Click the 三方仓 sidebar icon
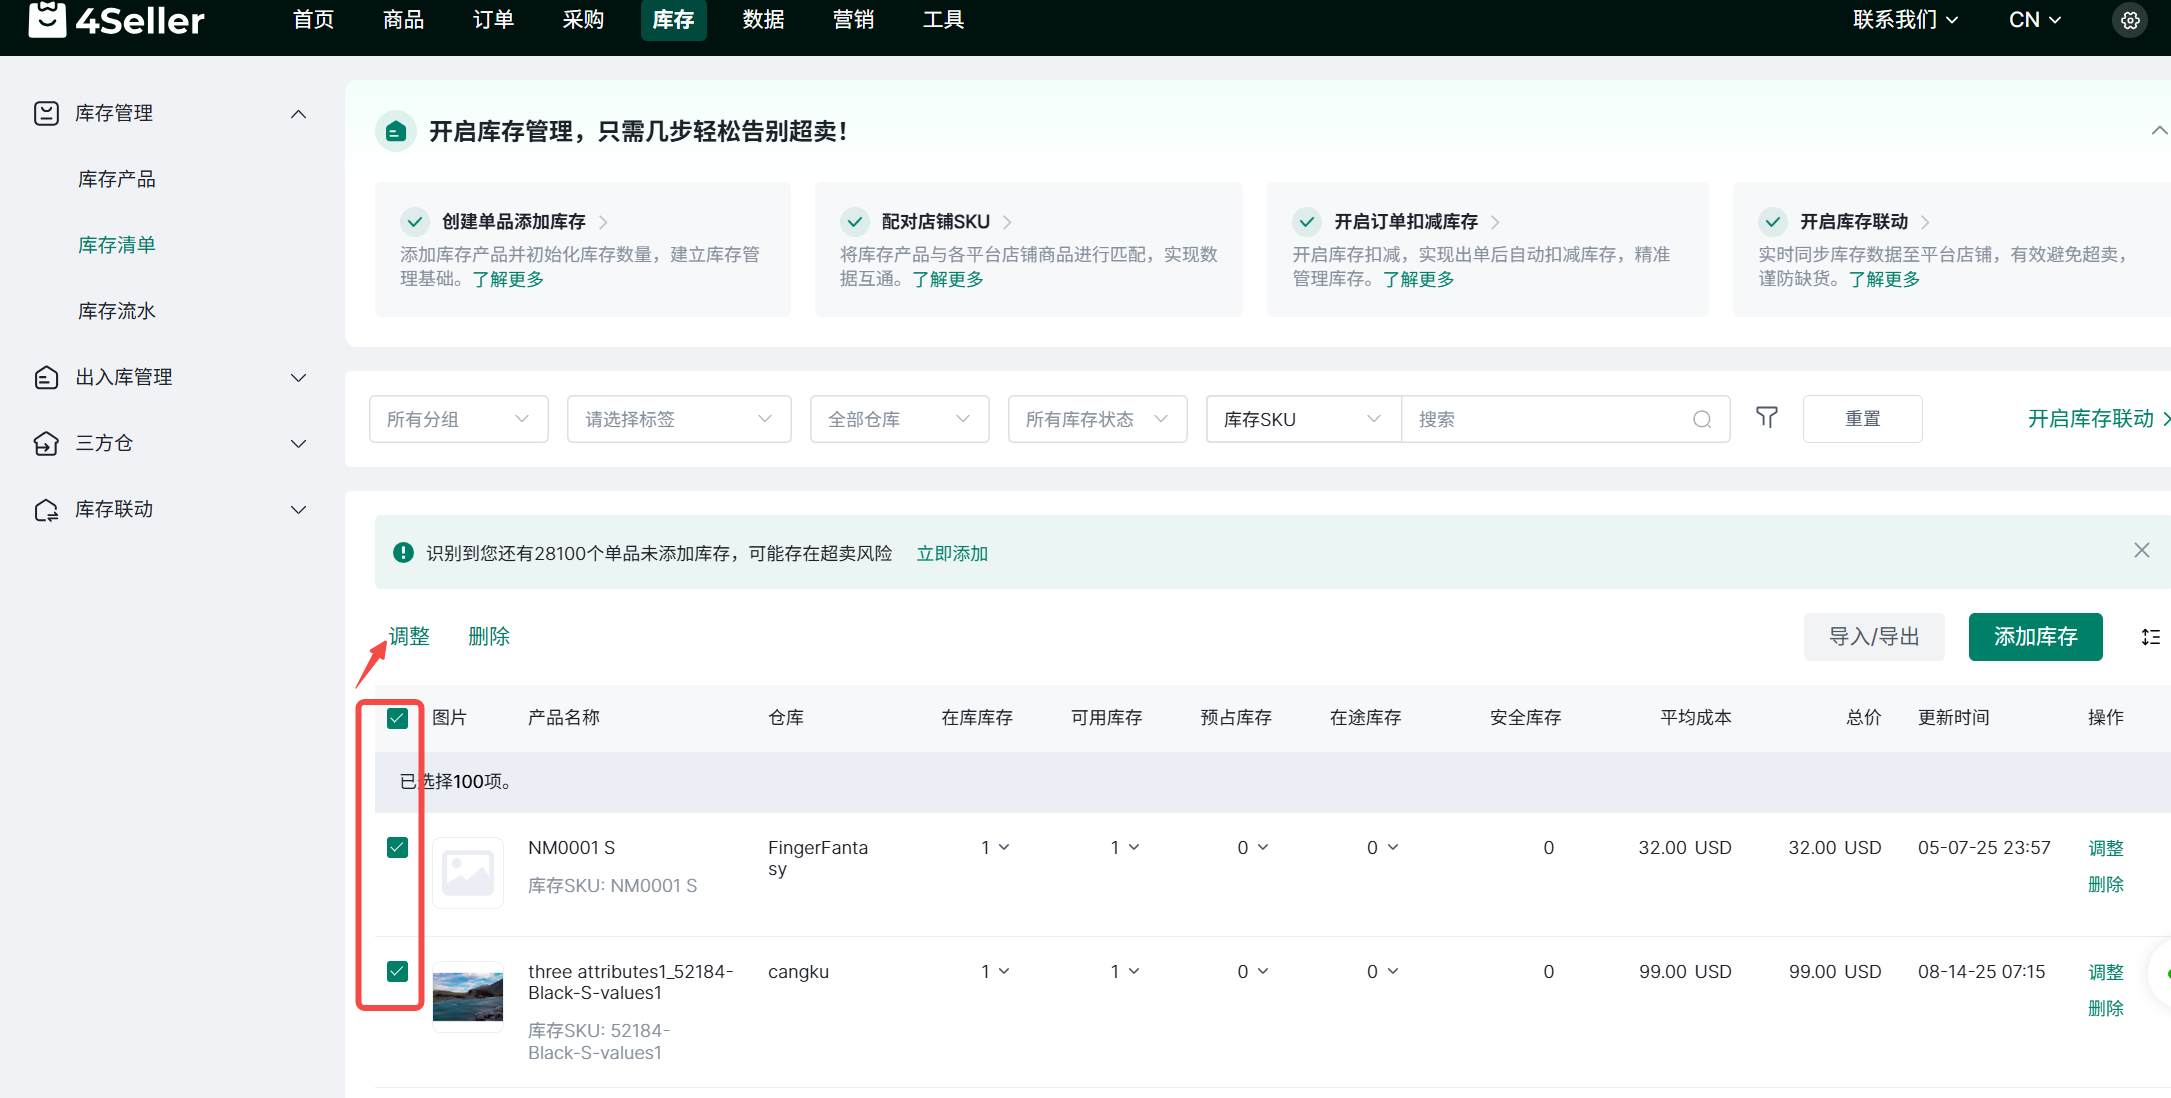This screenshot has width=2171, height=1098. [x=46, y=443]
